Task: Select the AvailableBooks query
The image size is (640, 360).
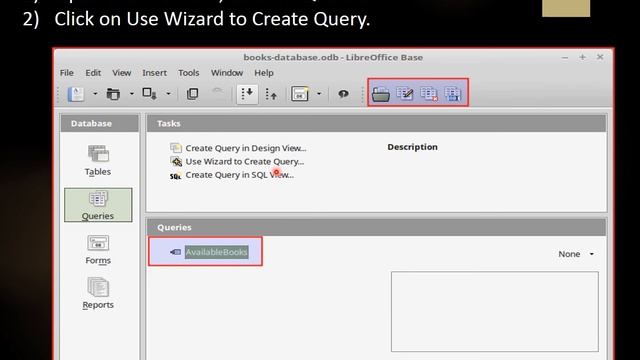Action: click(216, 252)
